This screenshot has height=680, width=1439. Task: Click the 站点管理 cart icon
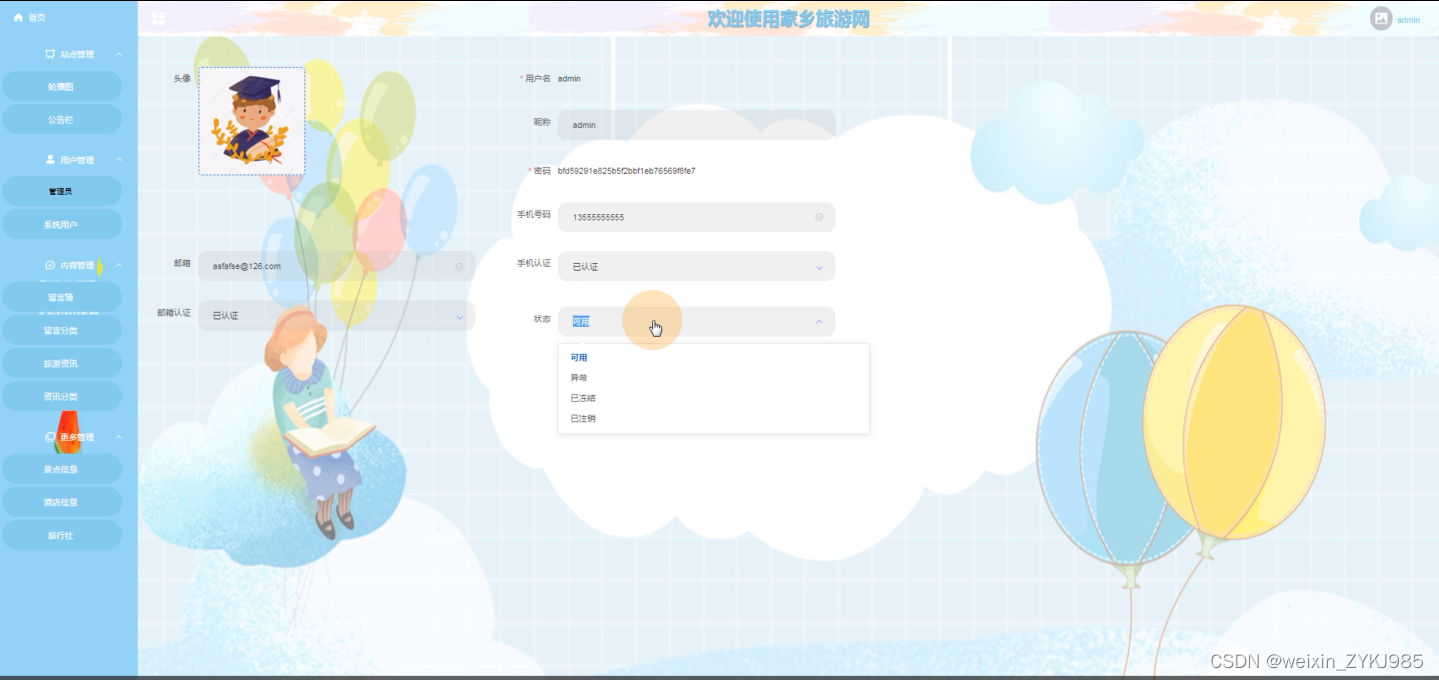[50, 54]
